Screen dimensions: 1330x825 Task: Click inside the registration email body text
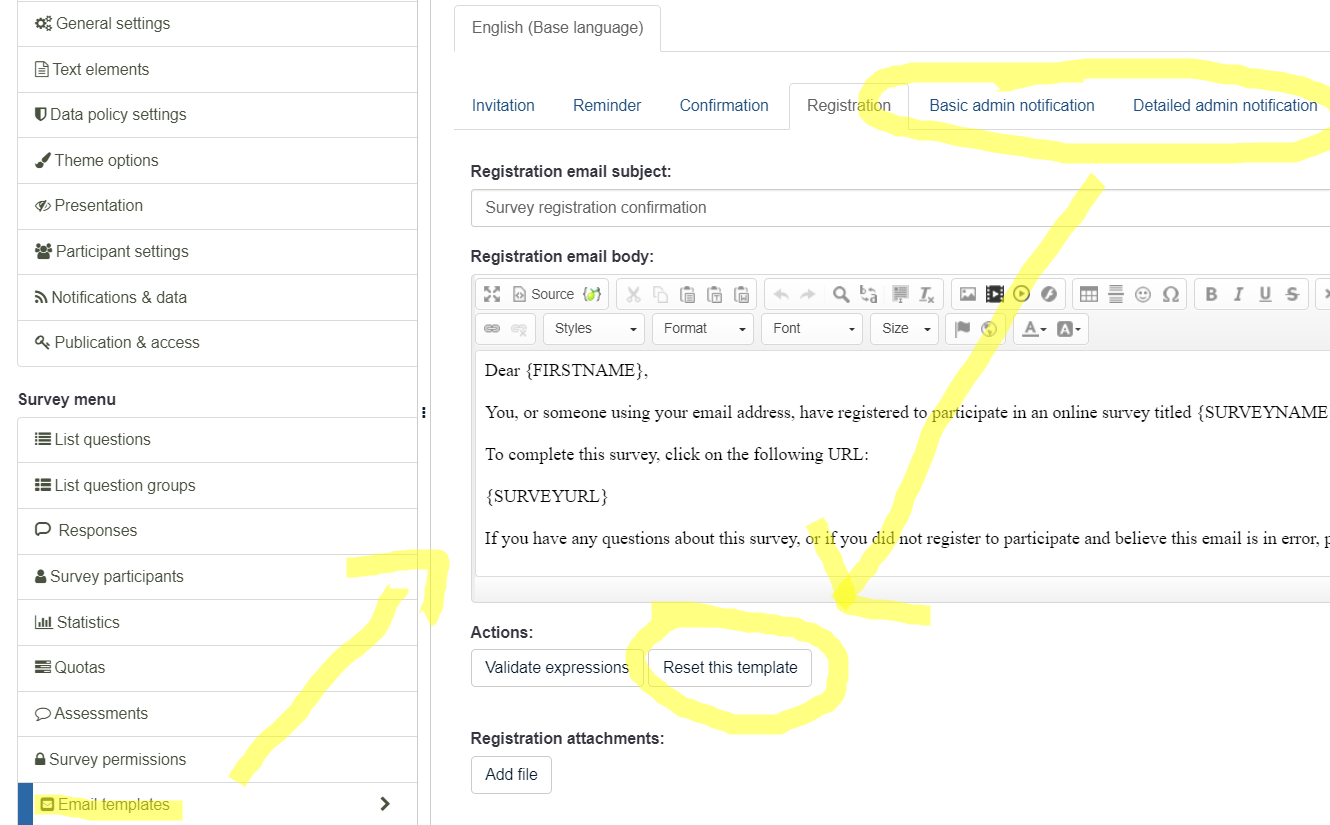click(902, 463)
